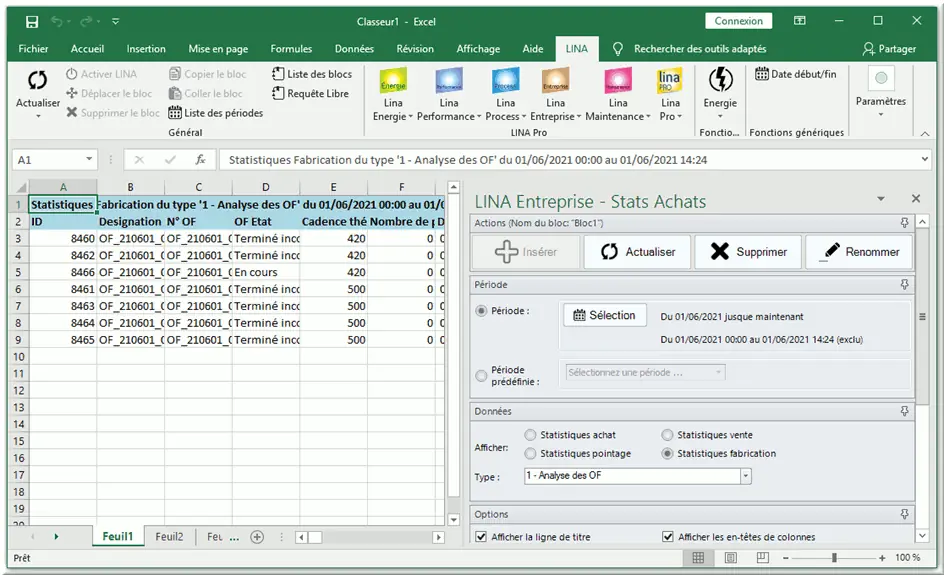This screenshot has width=944, height=575.
Task: Open the Lina Entreprise module icon
Action: click(x=555, y=80)
